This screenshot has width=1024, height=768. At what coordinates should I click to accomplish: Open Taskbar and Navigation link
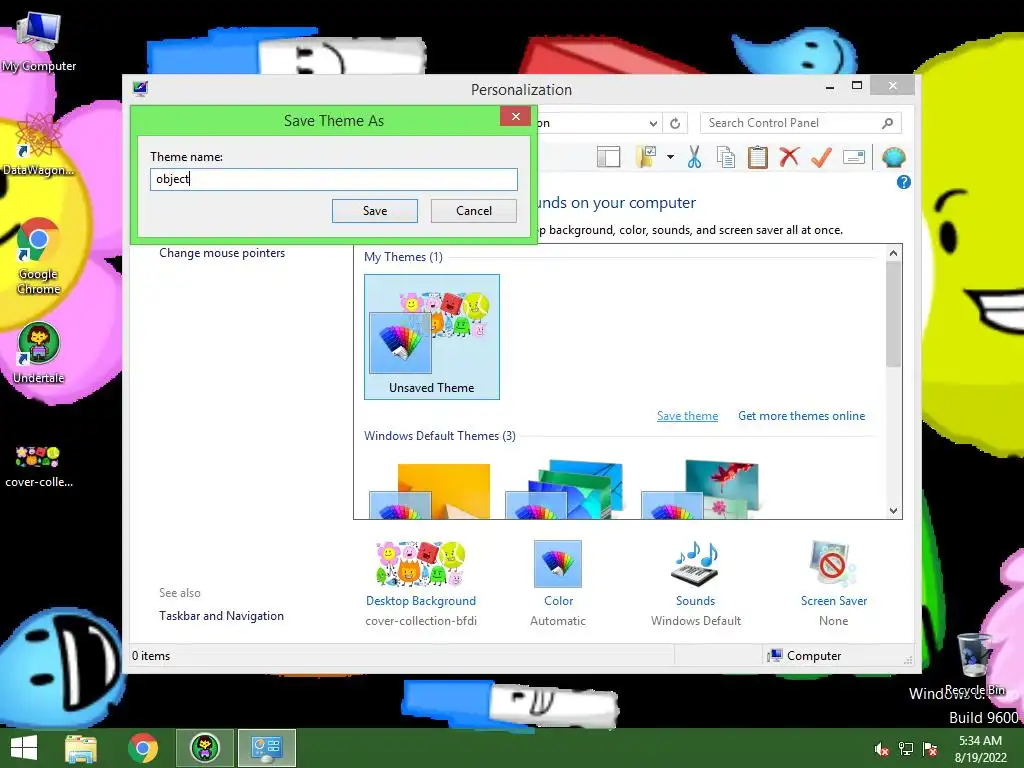(221, 616)
